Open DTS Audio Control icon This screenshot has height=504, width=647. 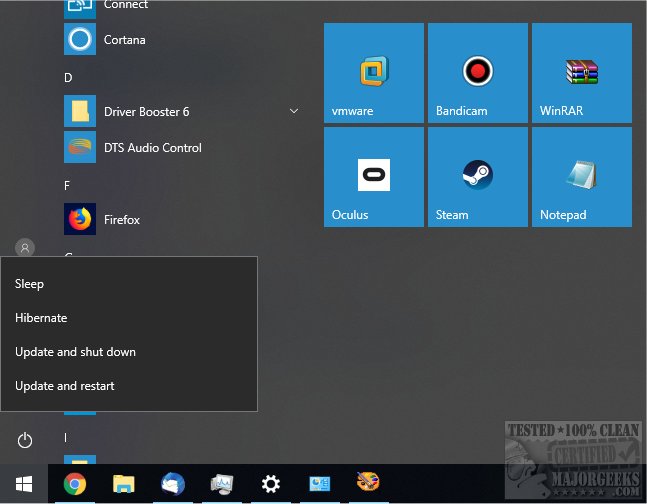pos(80,147)
